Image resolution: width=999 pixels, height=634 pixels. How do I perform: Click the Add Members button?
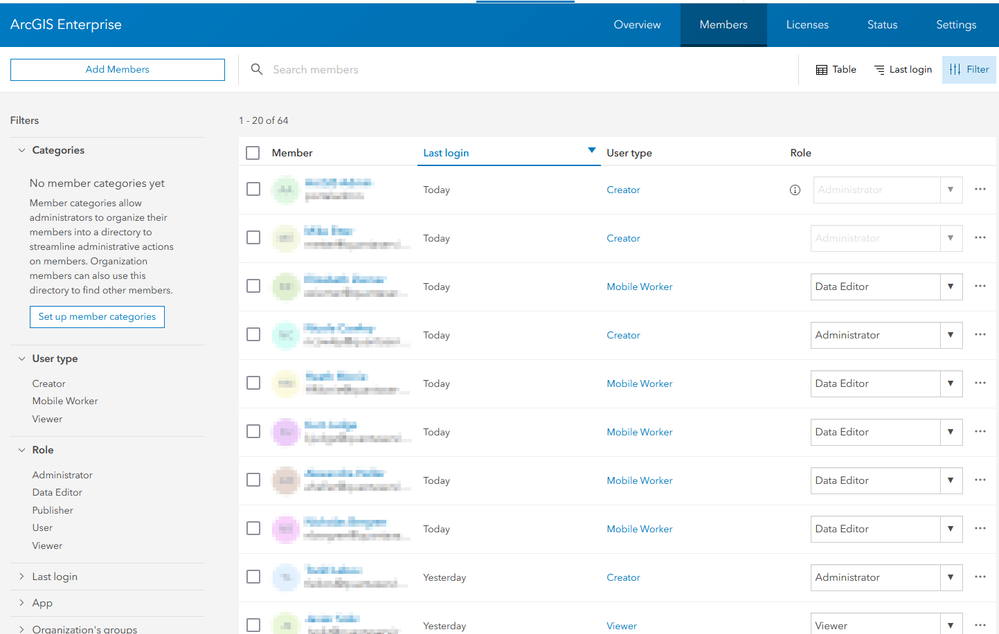tap(117, 69)
